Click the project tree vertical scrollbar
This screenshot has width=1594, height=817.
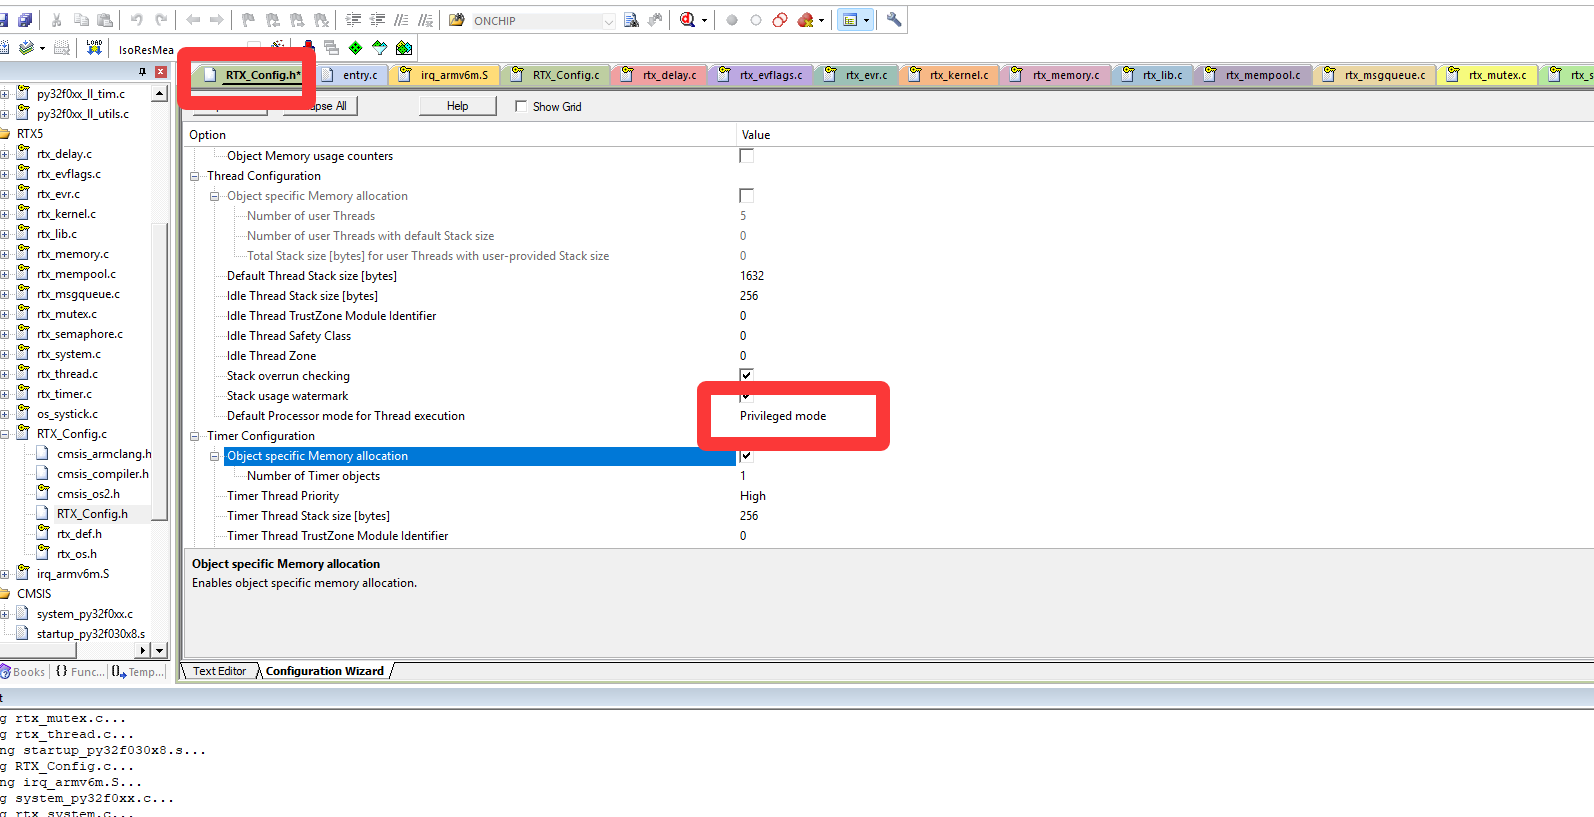159,372
